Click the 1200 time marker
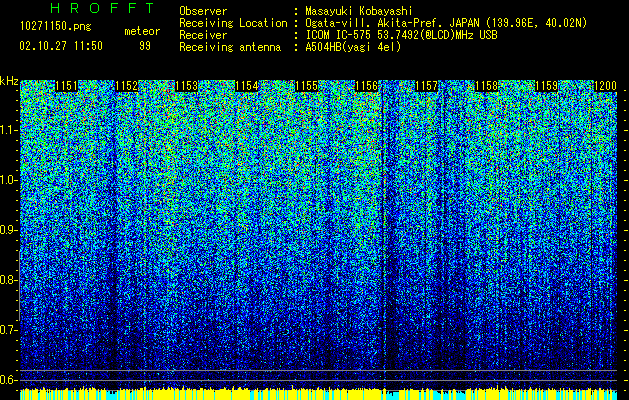 pos(605,86)
